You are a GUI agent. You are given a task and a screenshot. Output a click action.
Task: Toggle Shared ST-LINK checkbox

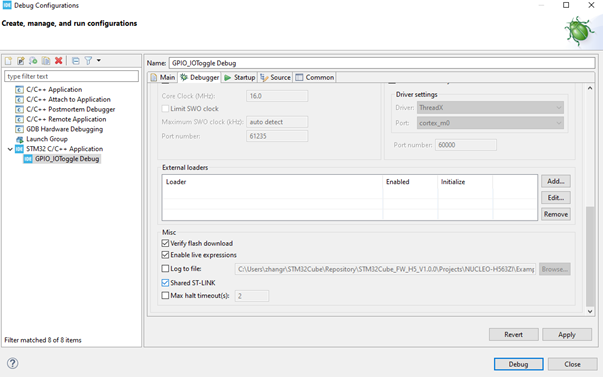165,283
